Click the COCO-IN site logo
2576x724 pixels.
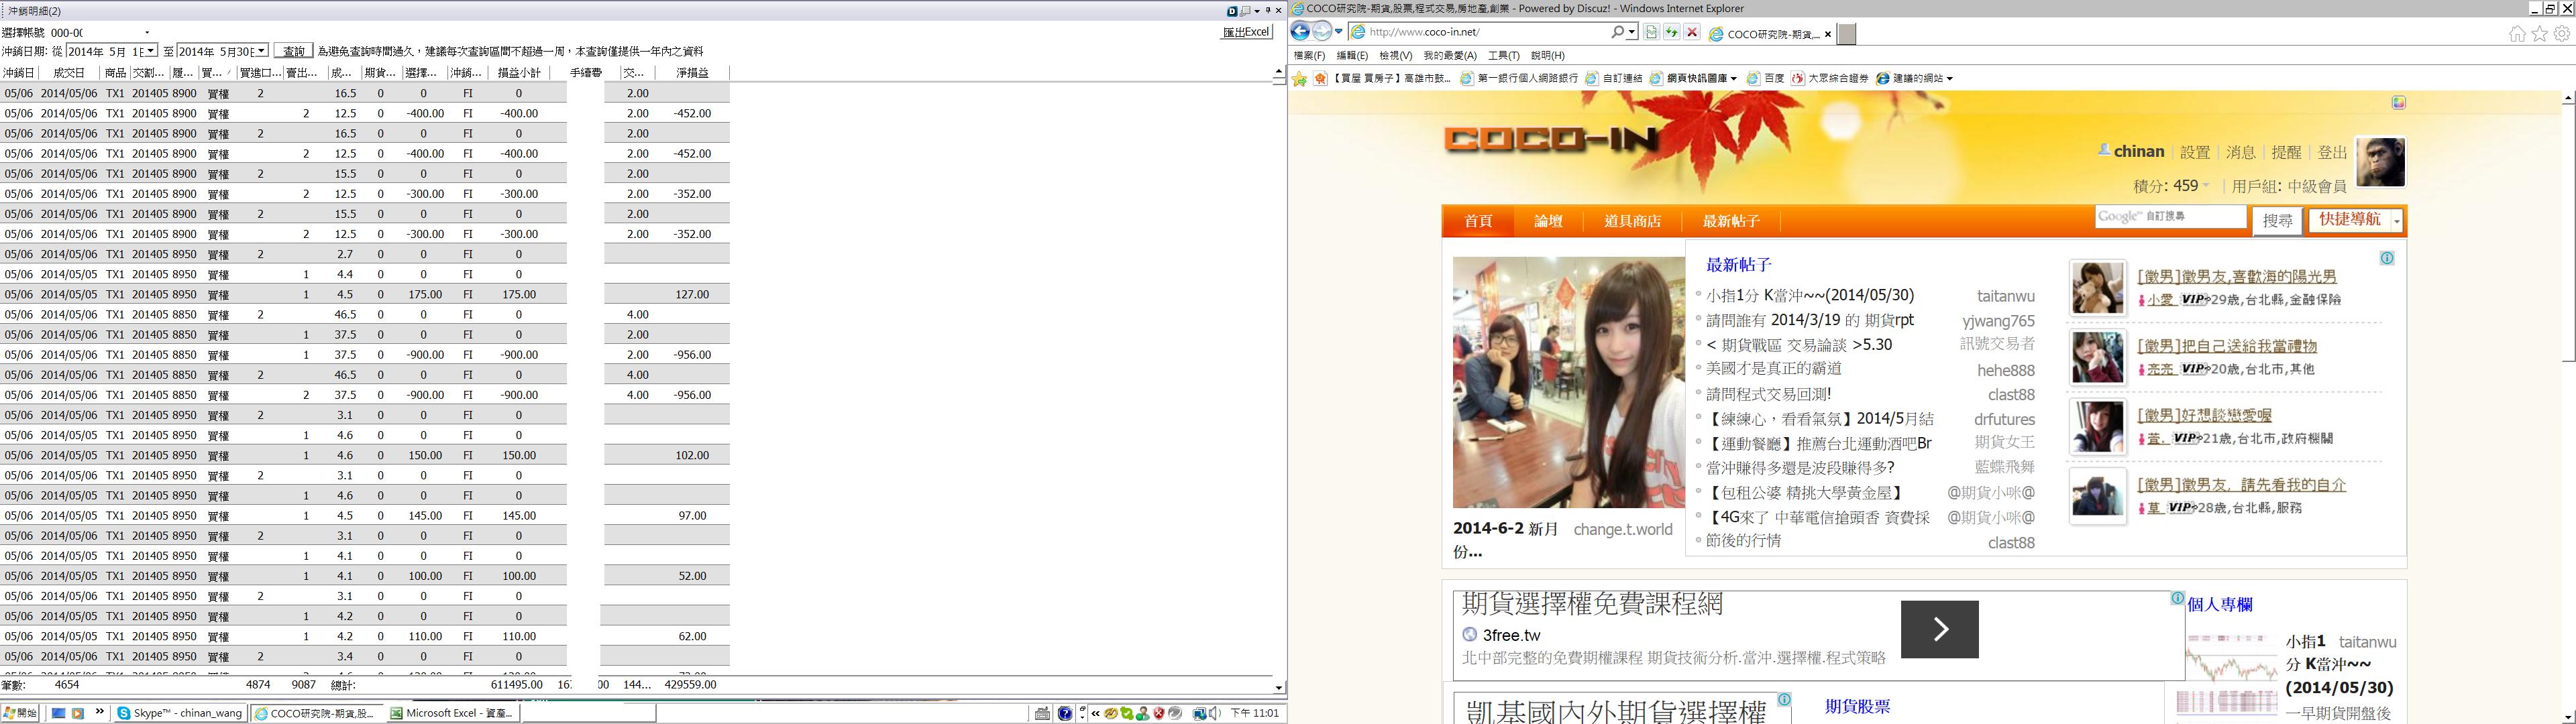[x=1552, y=138]
